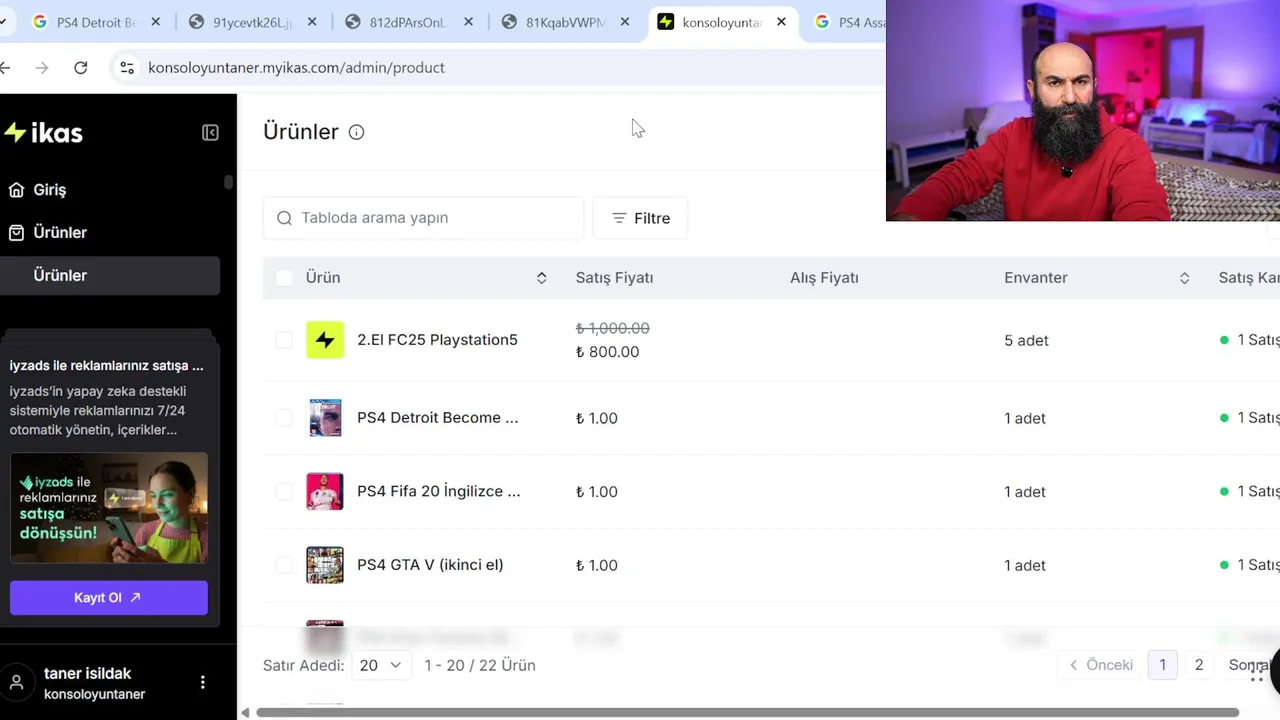Sort by Ürün column arrows
Image resolution: width=1280 pixels, height=720 pixels.
click(x=541, y=278)
